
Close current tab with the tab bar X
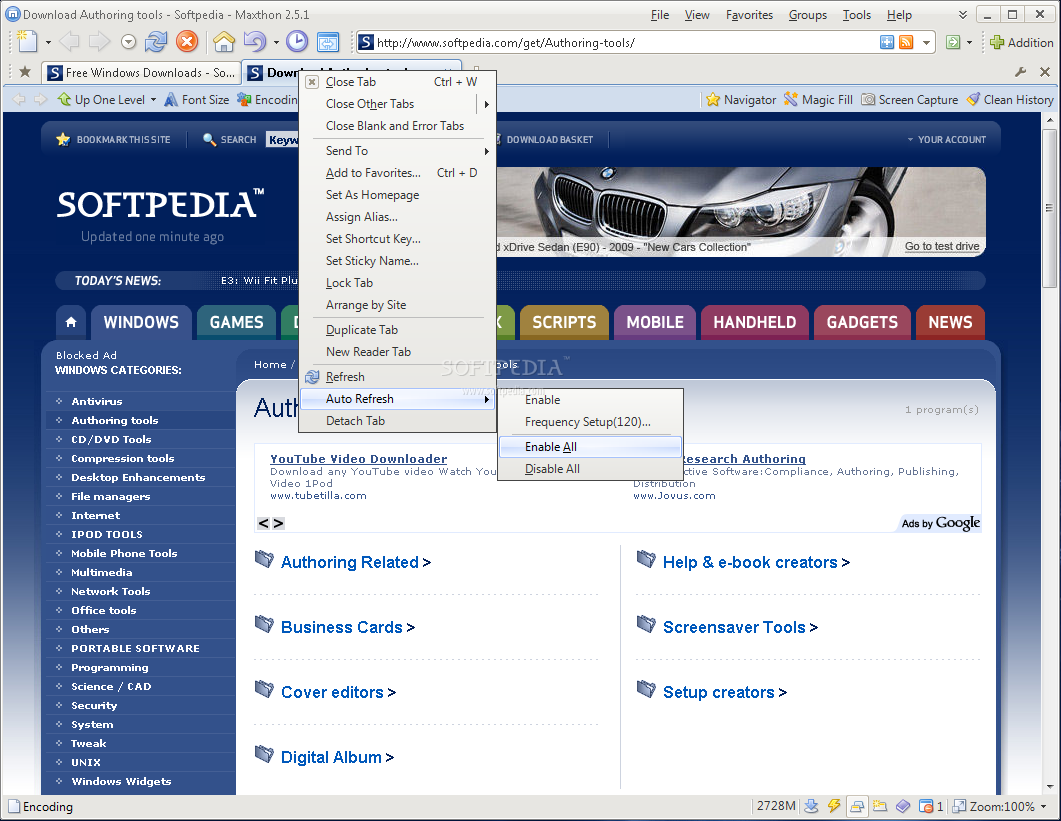[x=1045, y=72]
